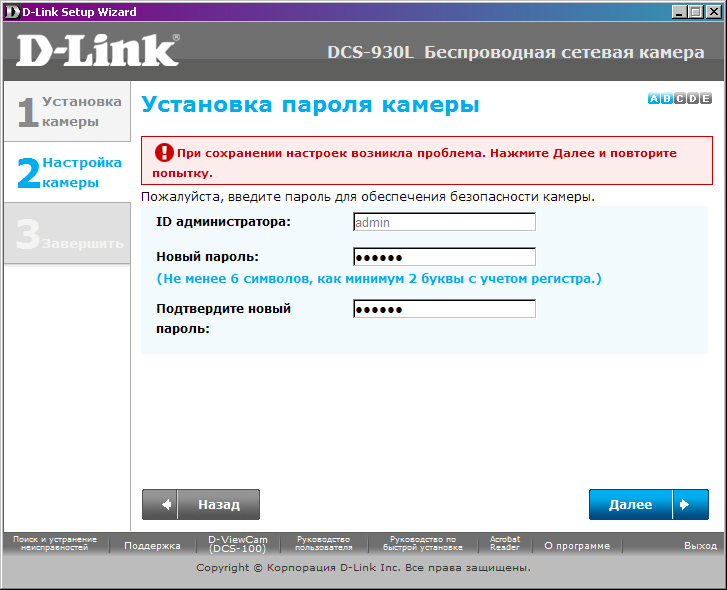Click Выход to exit the wizard
727x590 pixels.
700,546
